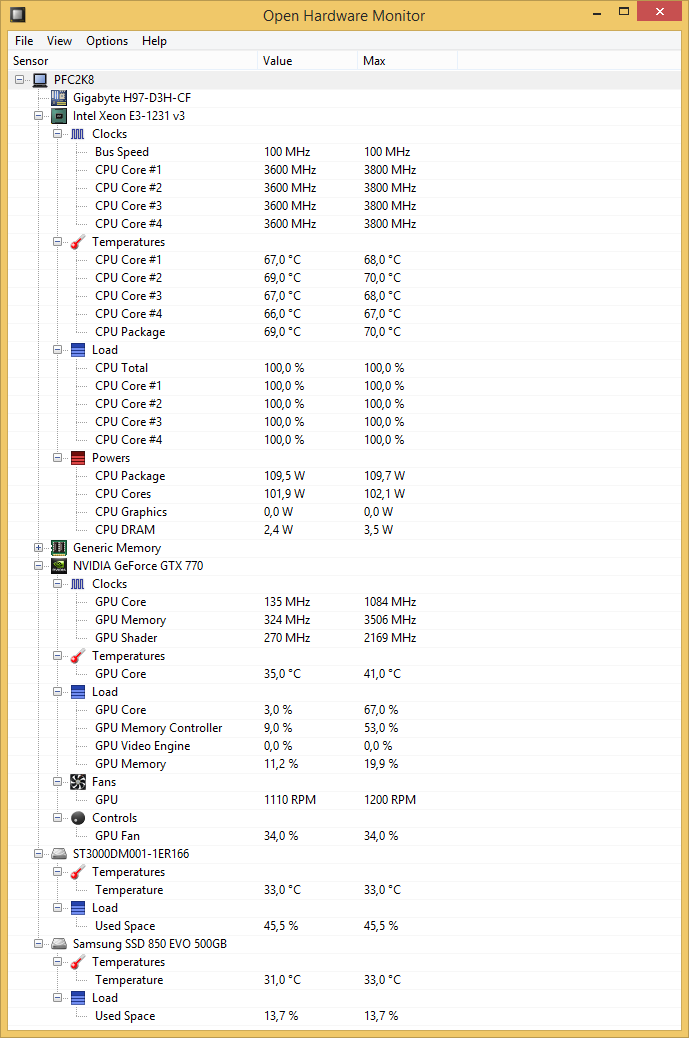The width and height of the screenshot is (689, 1038).
Task: Click the Fans icon
Action: tap(77, 782)
